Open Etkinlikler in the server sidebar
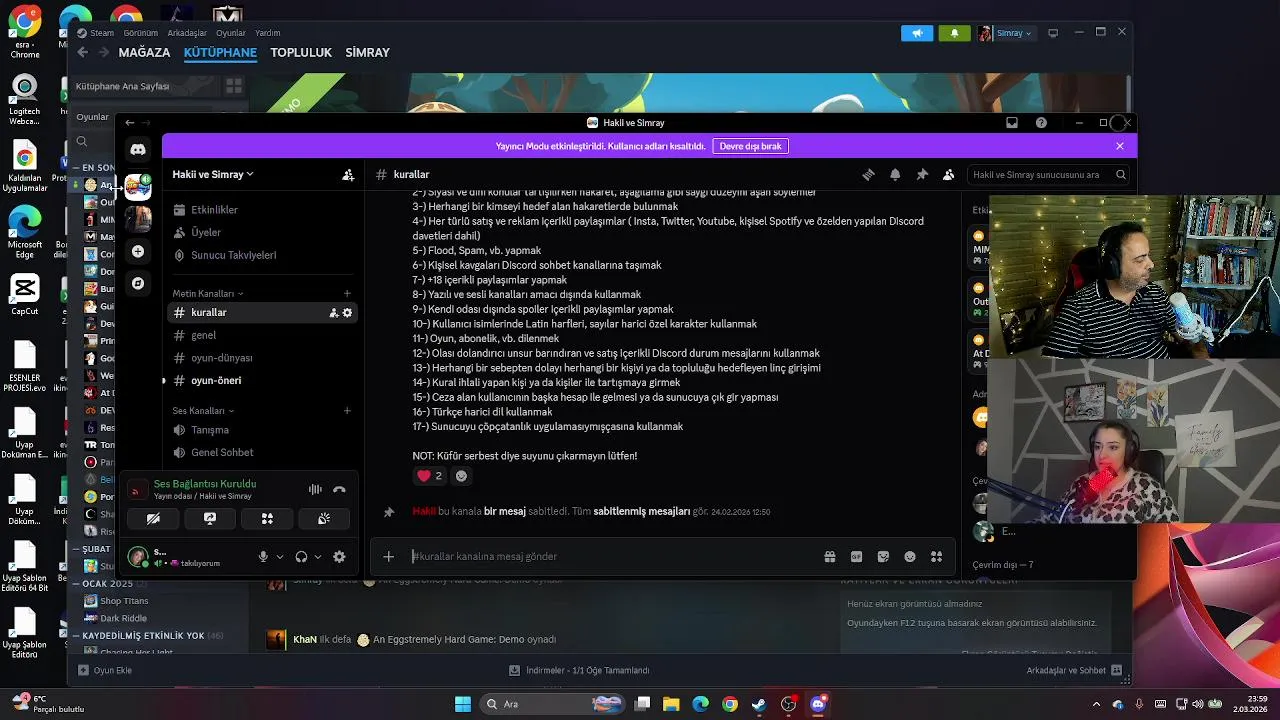 pyautogui.click(x=260, y=210)
